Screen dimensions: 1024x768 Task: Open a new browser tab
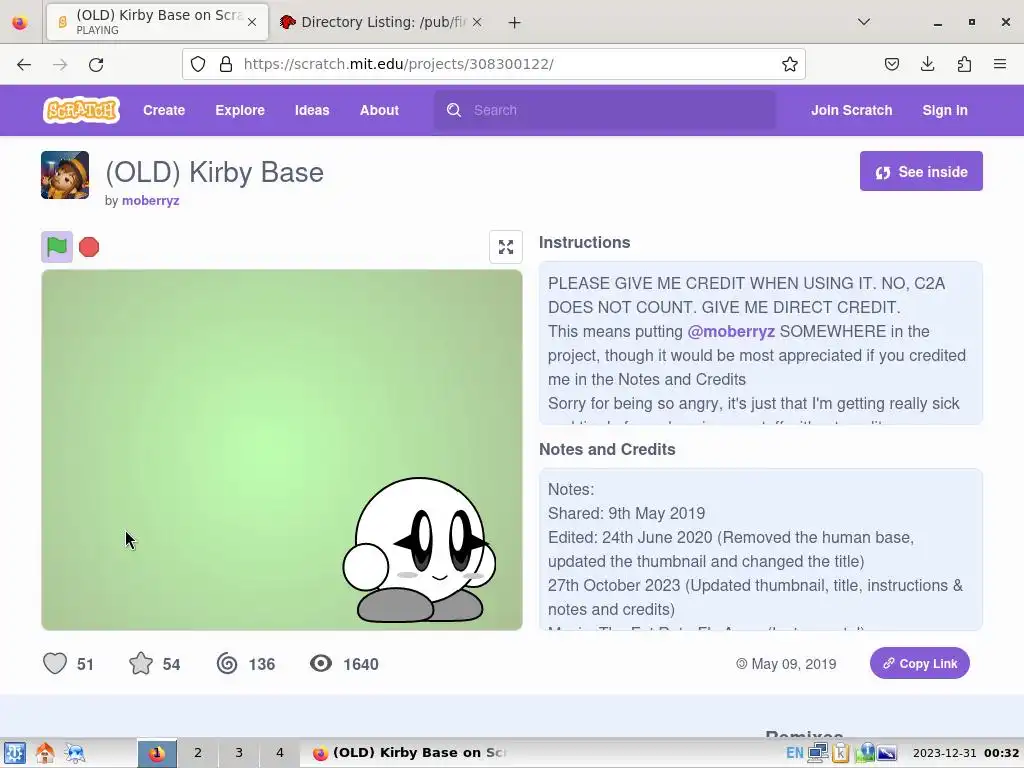click(x=515, y=22)
